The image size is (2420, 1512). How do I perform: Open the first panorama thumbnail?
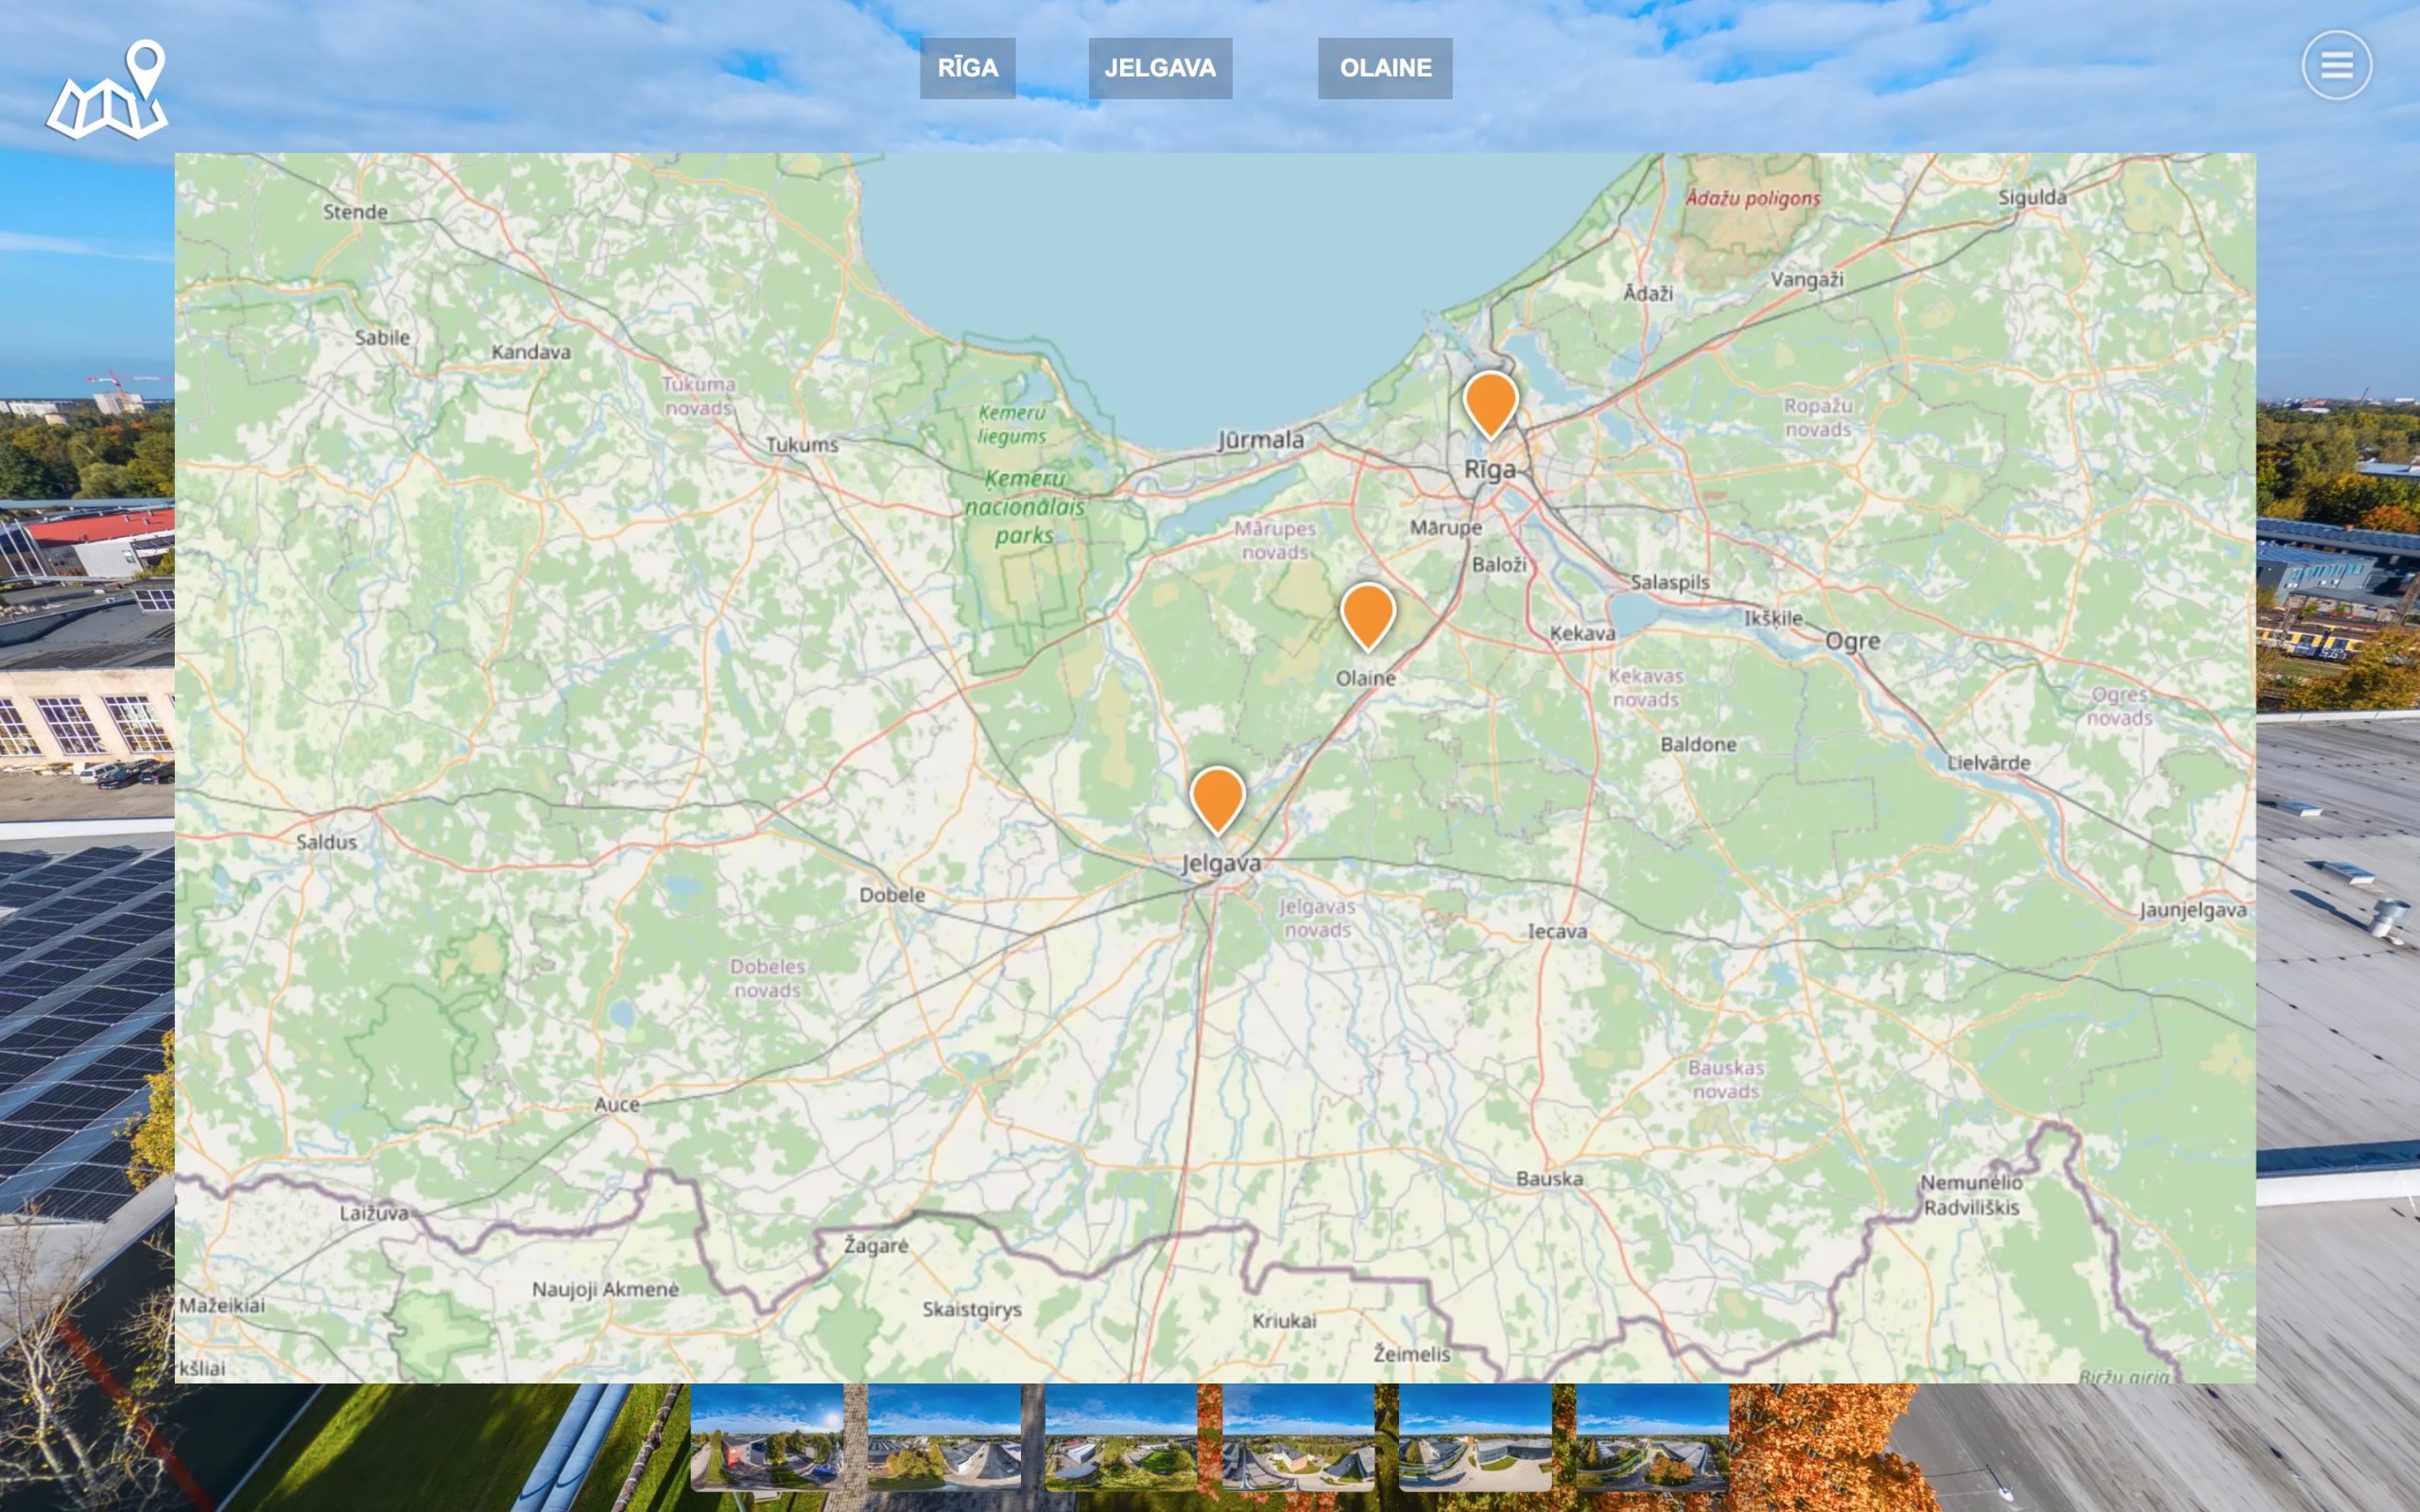pyautogui.click(x=767, y=1436)
